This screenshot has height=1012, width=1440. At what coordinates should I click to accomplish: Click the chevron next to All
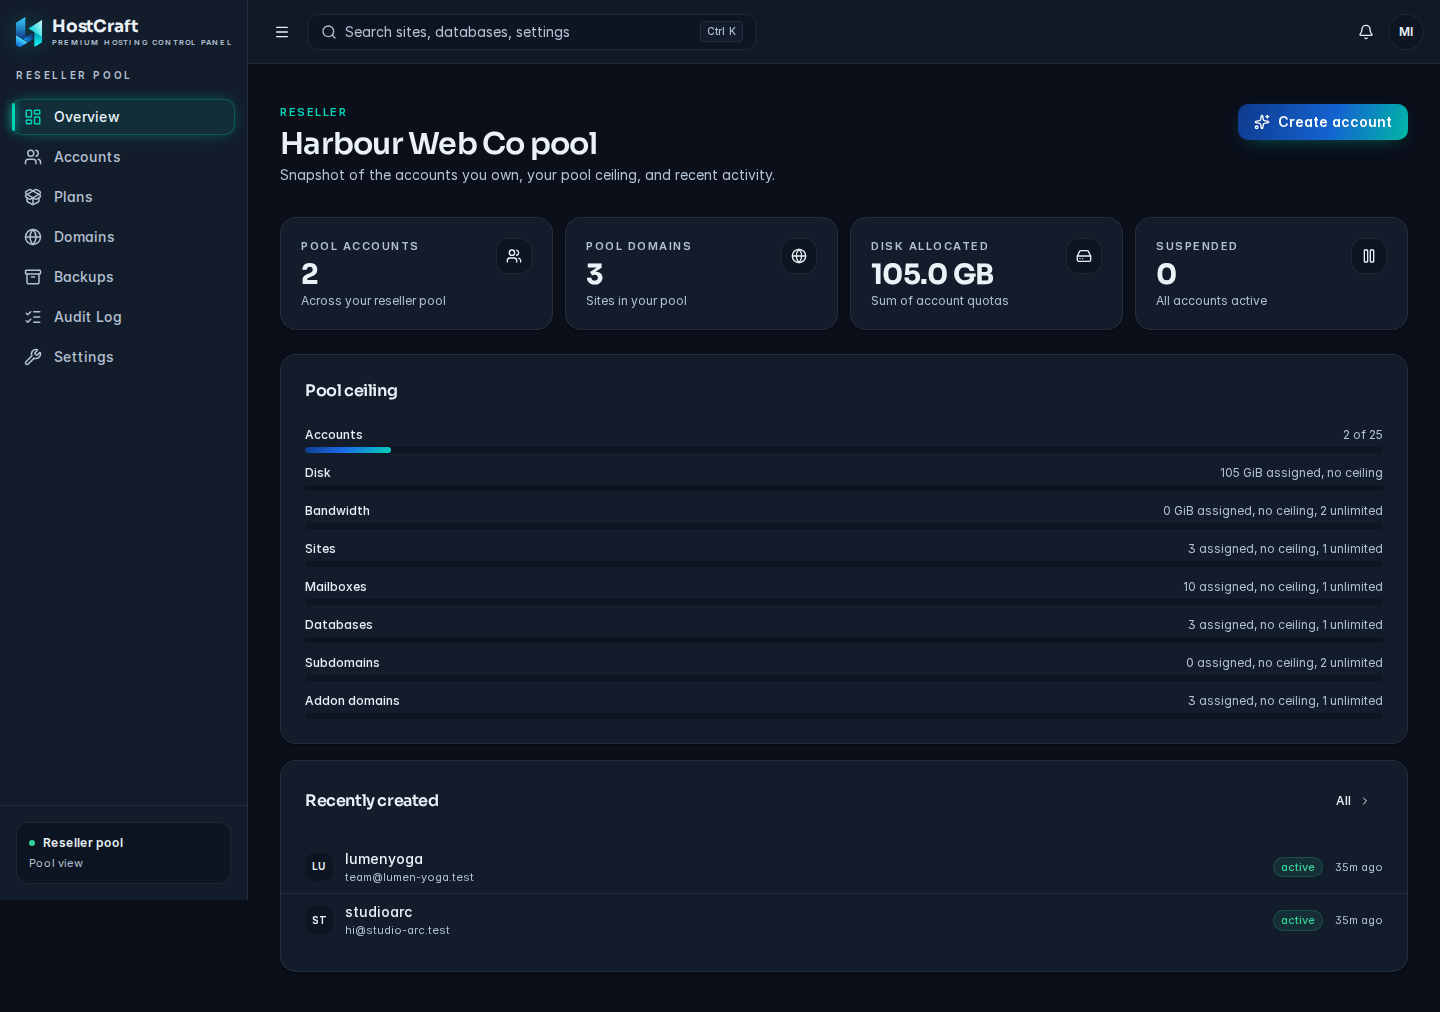[x=1365, y=801]
